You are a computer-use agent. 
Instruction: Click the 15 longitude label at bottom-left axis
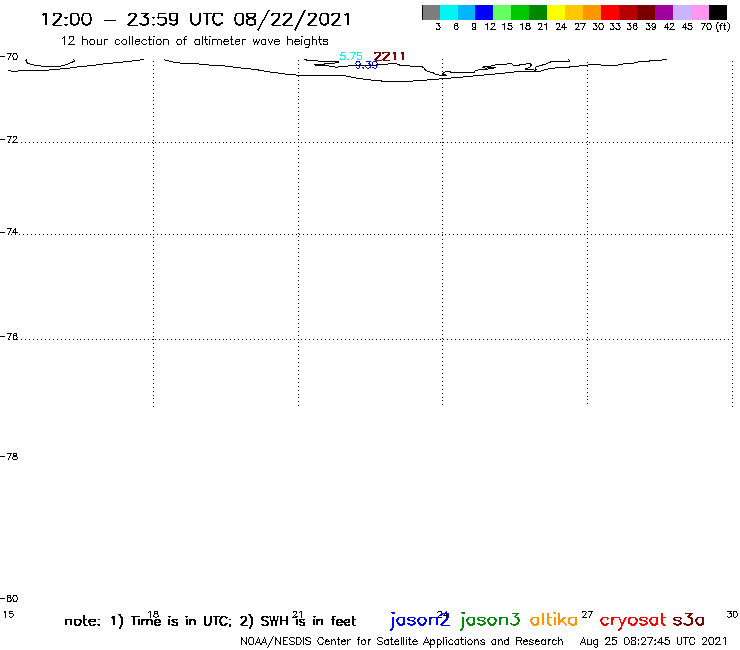tap(8, 615)
